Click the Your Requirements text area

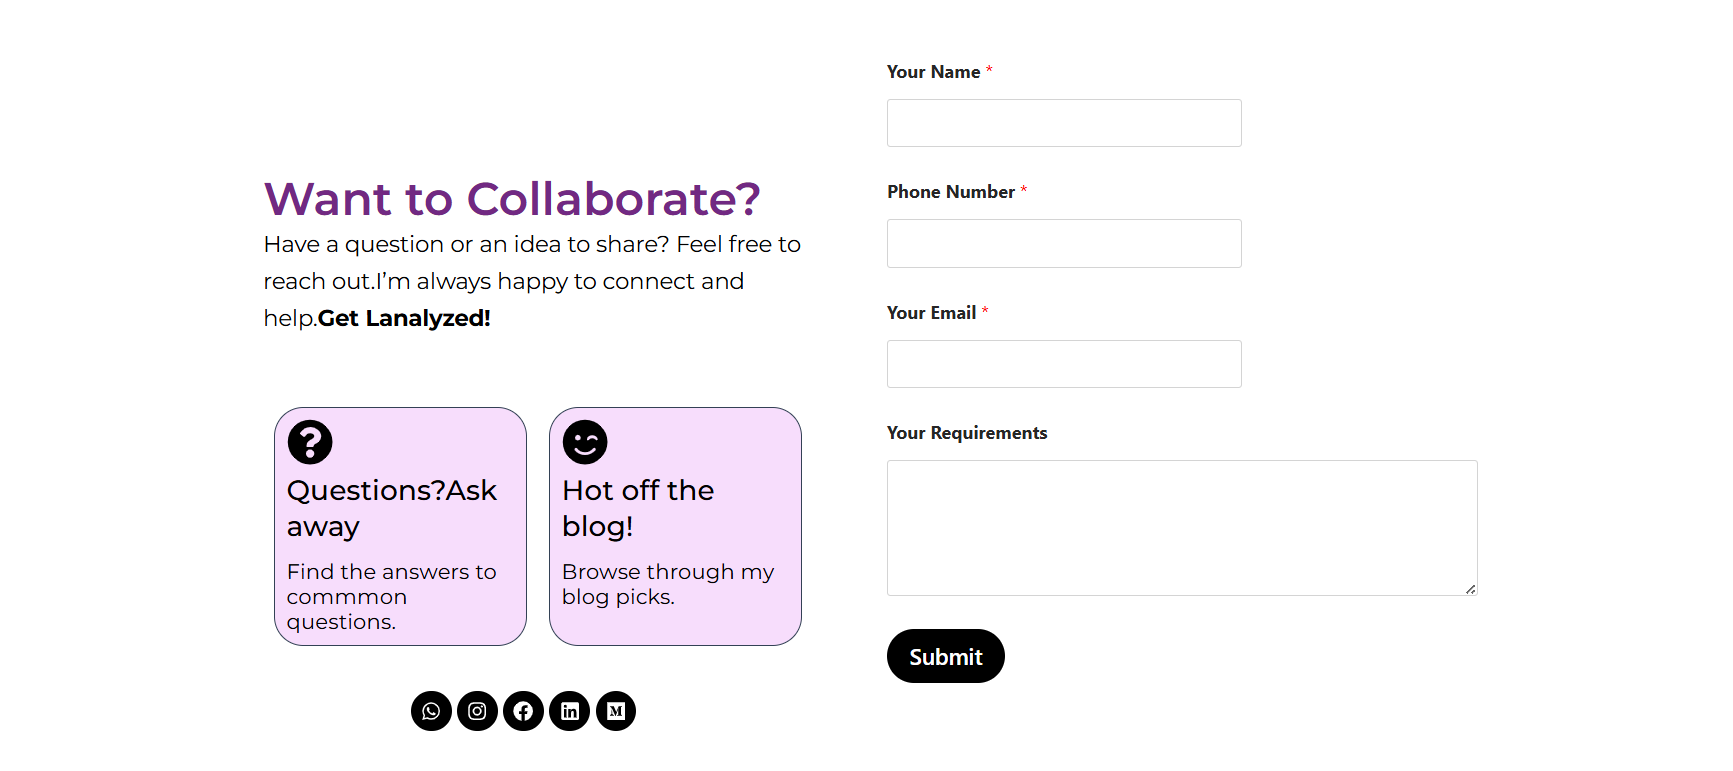[x=1181, y=527]
